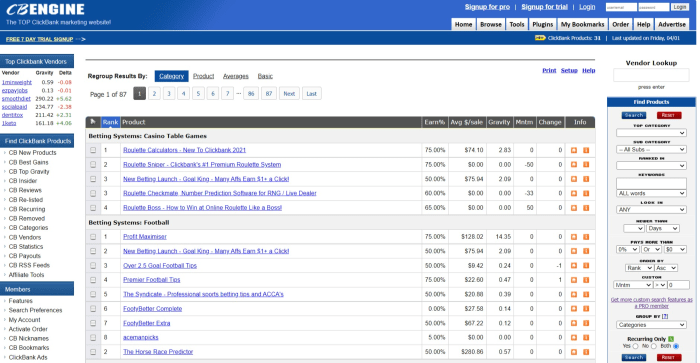Click the Vendor Lookup input field
This screenshot has width=700, height=363.
651,75
